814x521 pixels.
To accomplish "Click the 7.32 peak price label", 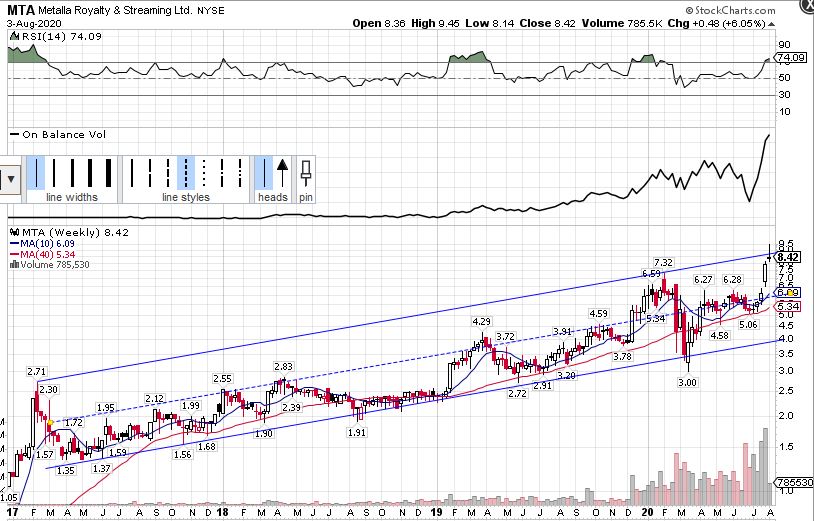I will click(663, 263).
